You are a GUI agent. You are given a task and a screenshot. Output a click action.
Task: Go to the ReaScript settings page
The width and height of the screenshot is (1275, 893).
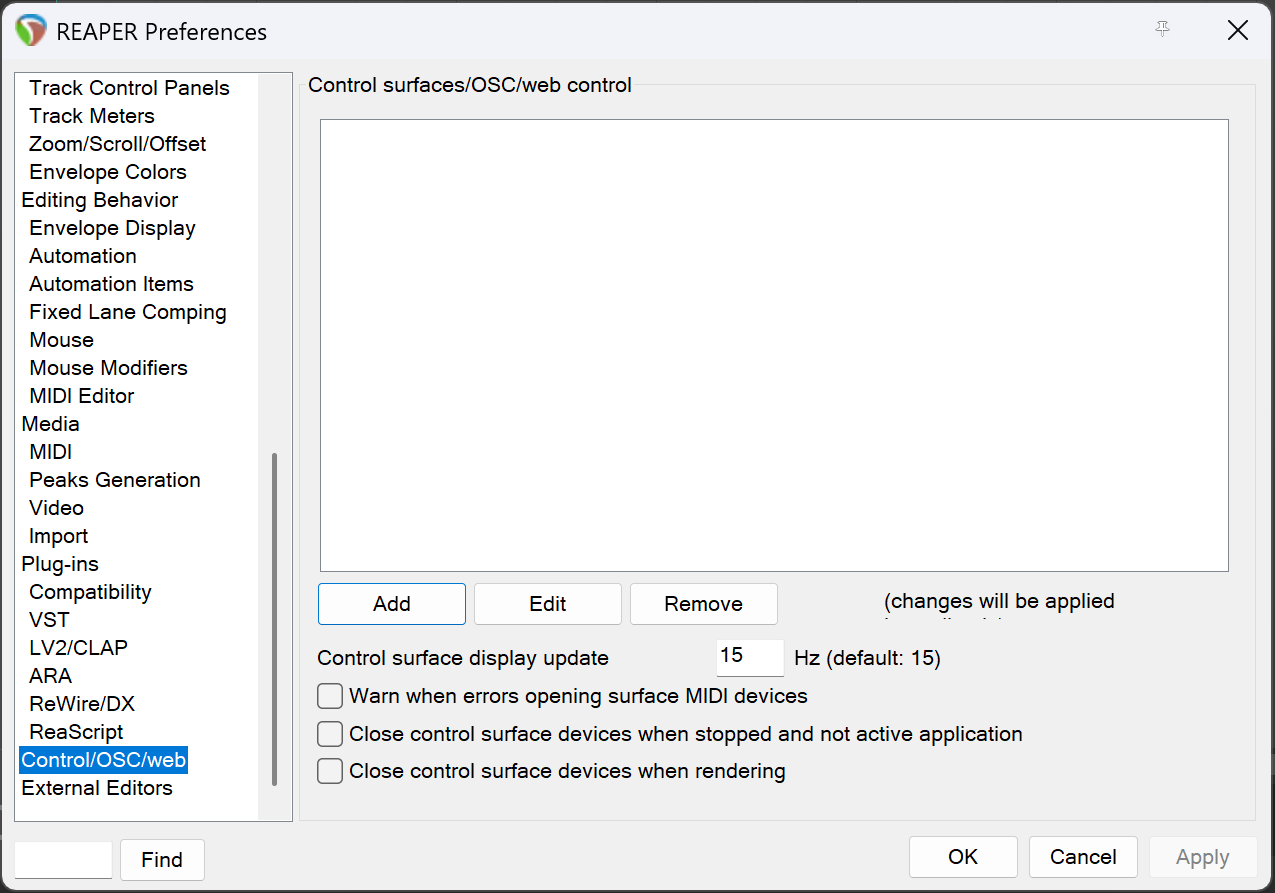(x=76, y=732)
